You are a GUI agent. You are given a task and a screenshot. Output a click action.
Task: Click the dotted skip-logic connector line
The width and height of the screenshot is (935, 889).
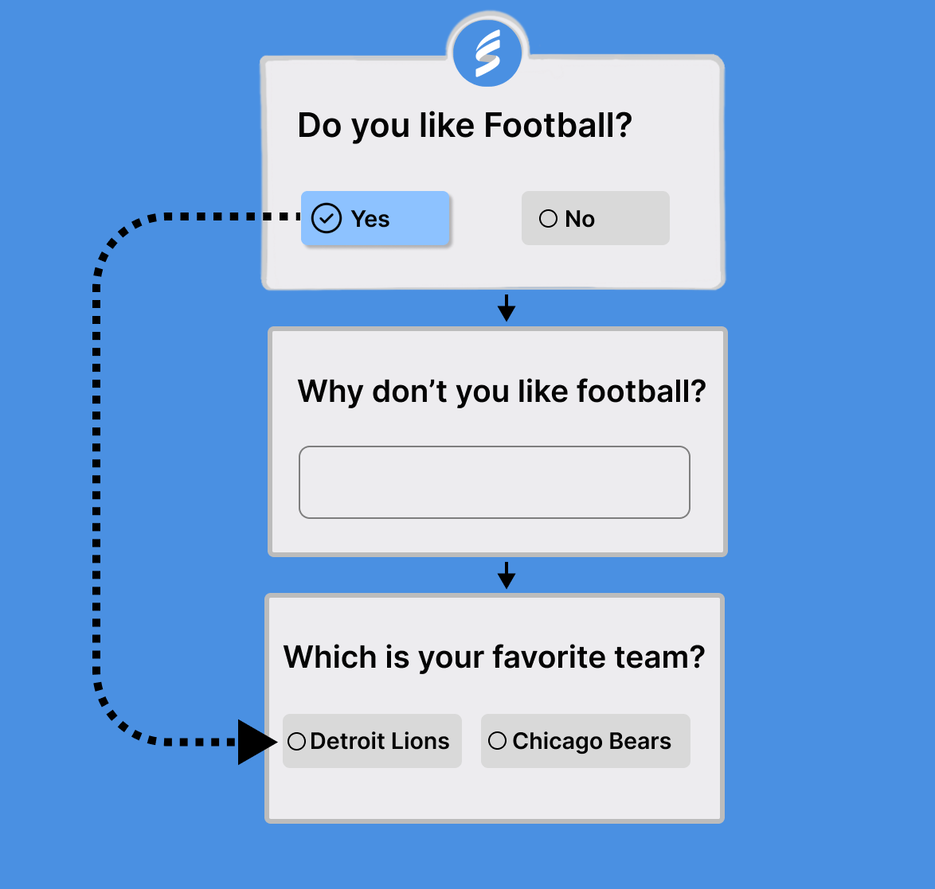tap(98, 480)
